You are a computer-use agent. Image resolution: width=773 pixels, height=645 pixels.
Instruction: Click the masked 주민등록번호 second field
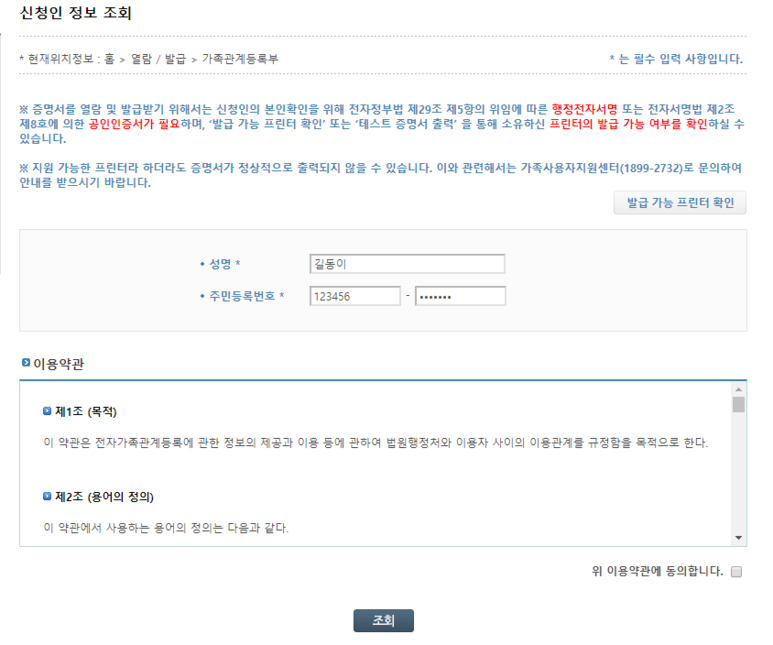click(x=460, y=296)
